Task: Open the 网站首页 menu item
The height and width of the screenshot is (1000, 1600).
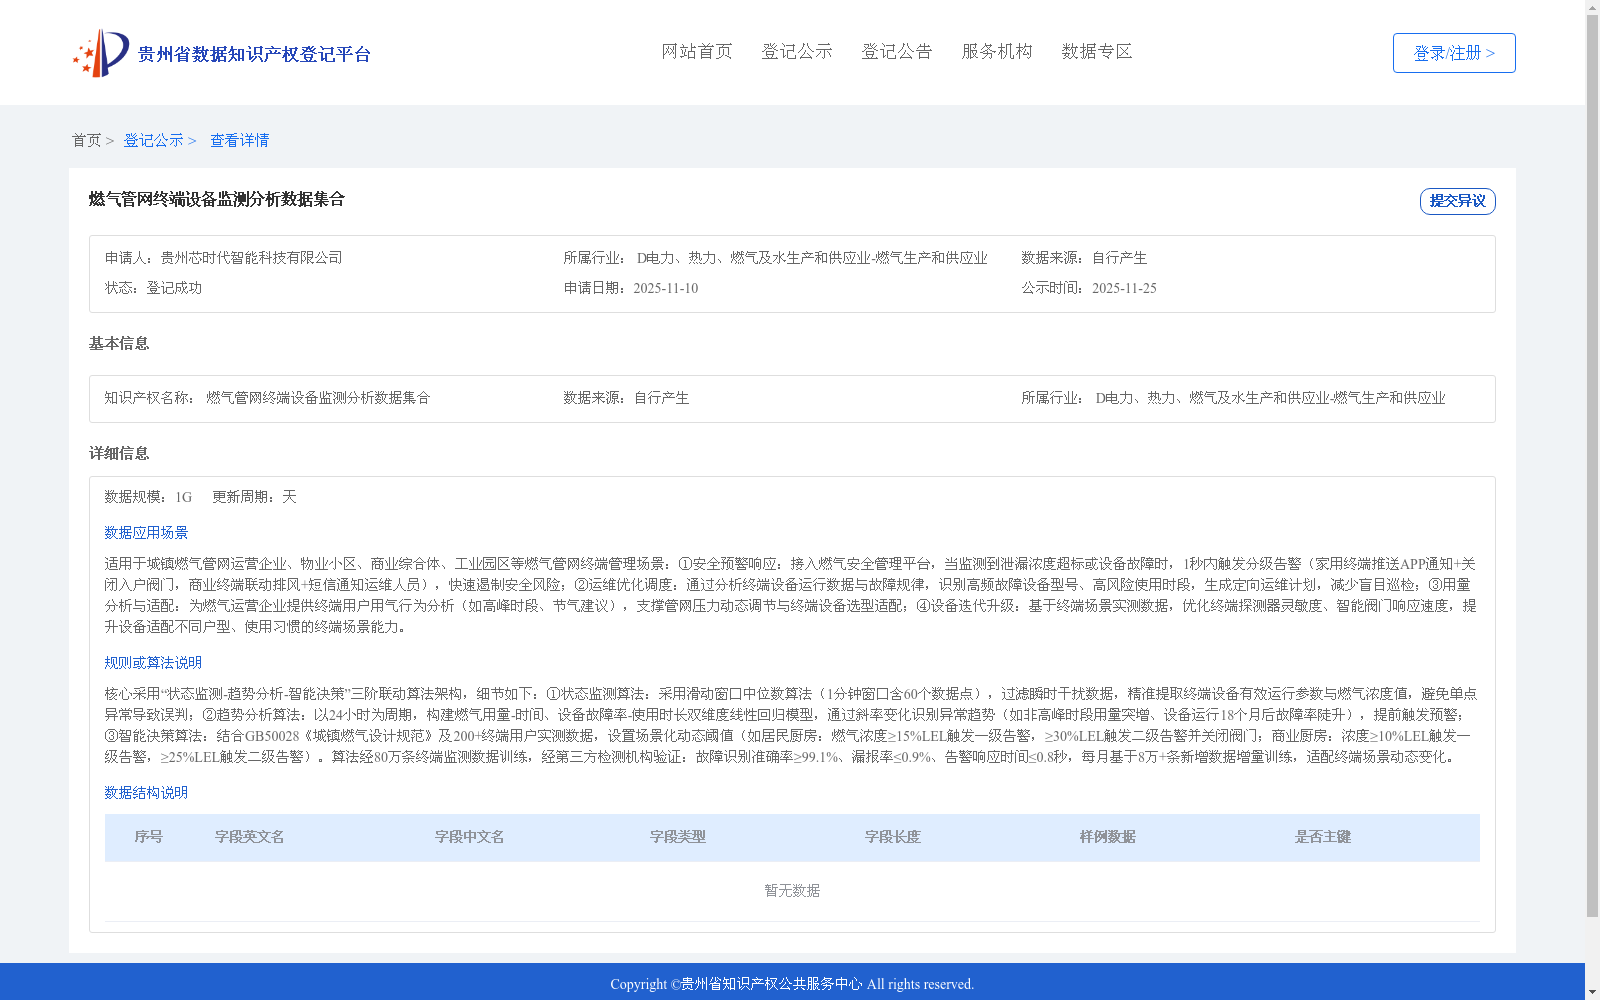Action: [x=697, y=51]
